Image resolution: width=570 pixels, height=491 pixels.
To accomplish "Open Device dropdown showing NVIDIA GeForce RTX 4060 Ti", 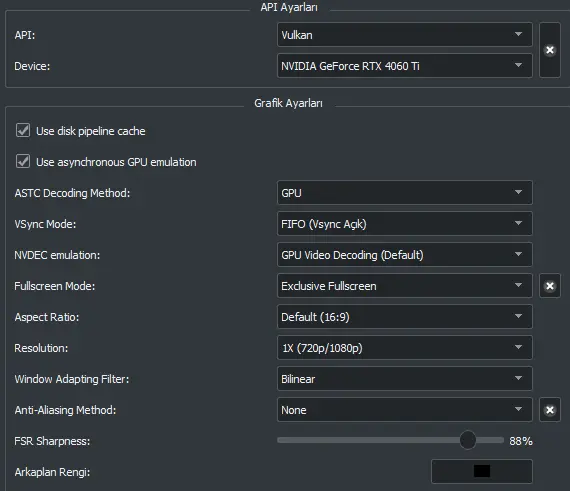I will click(x=405, y=66).
